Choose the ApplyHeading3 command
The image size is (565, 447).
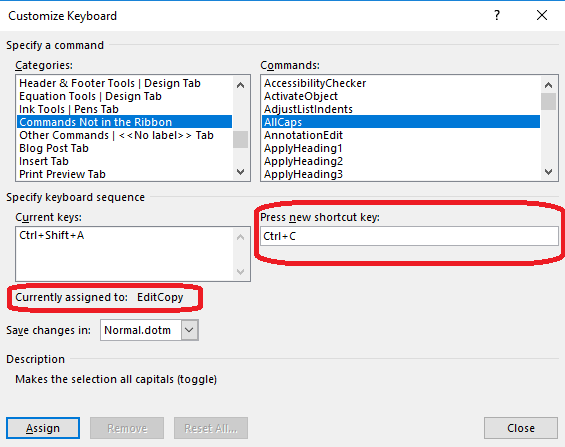pyautogui.click(x=401, y=174)
